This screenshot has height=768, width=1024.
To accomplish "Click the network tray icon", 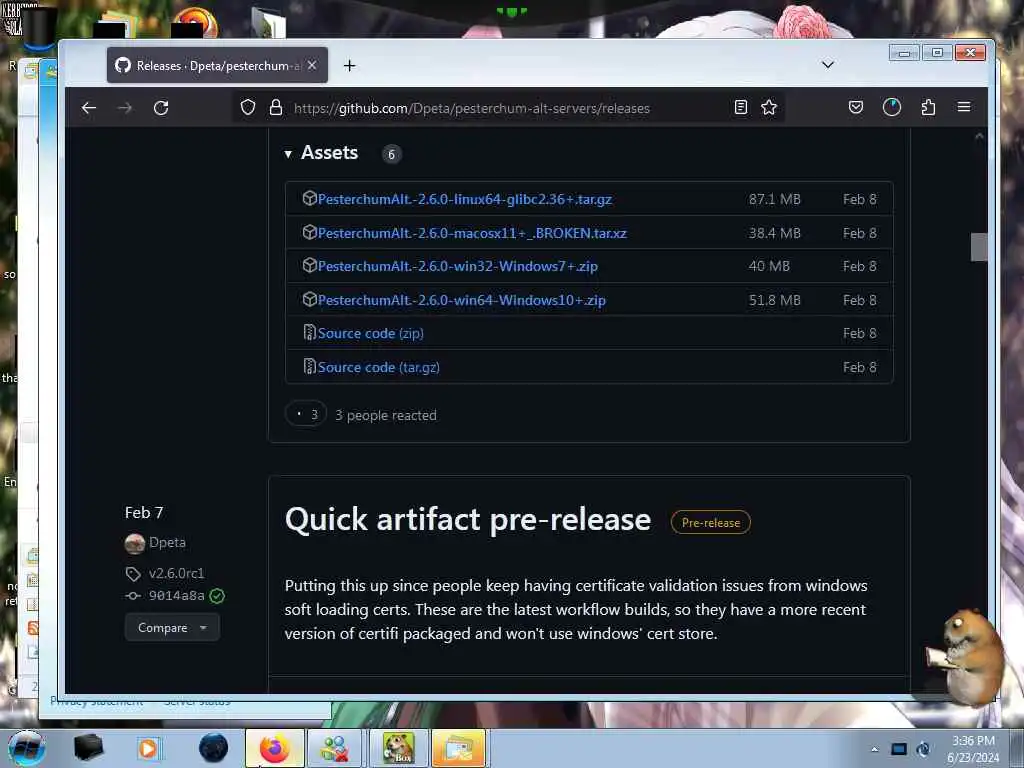I will [899, 749].
